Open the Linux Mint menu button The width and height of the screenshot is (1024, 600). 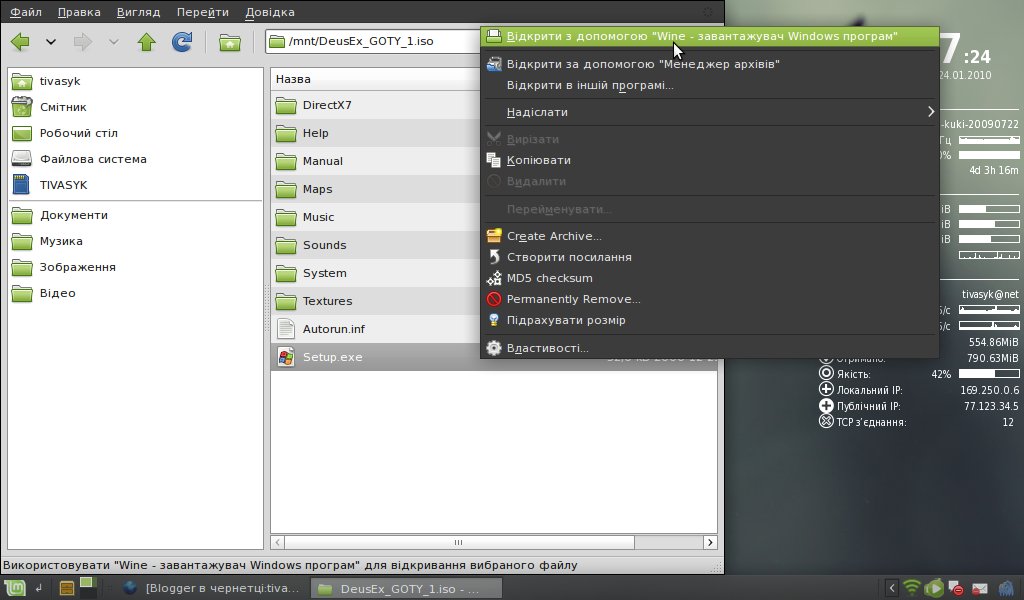coord(15,588)
